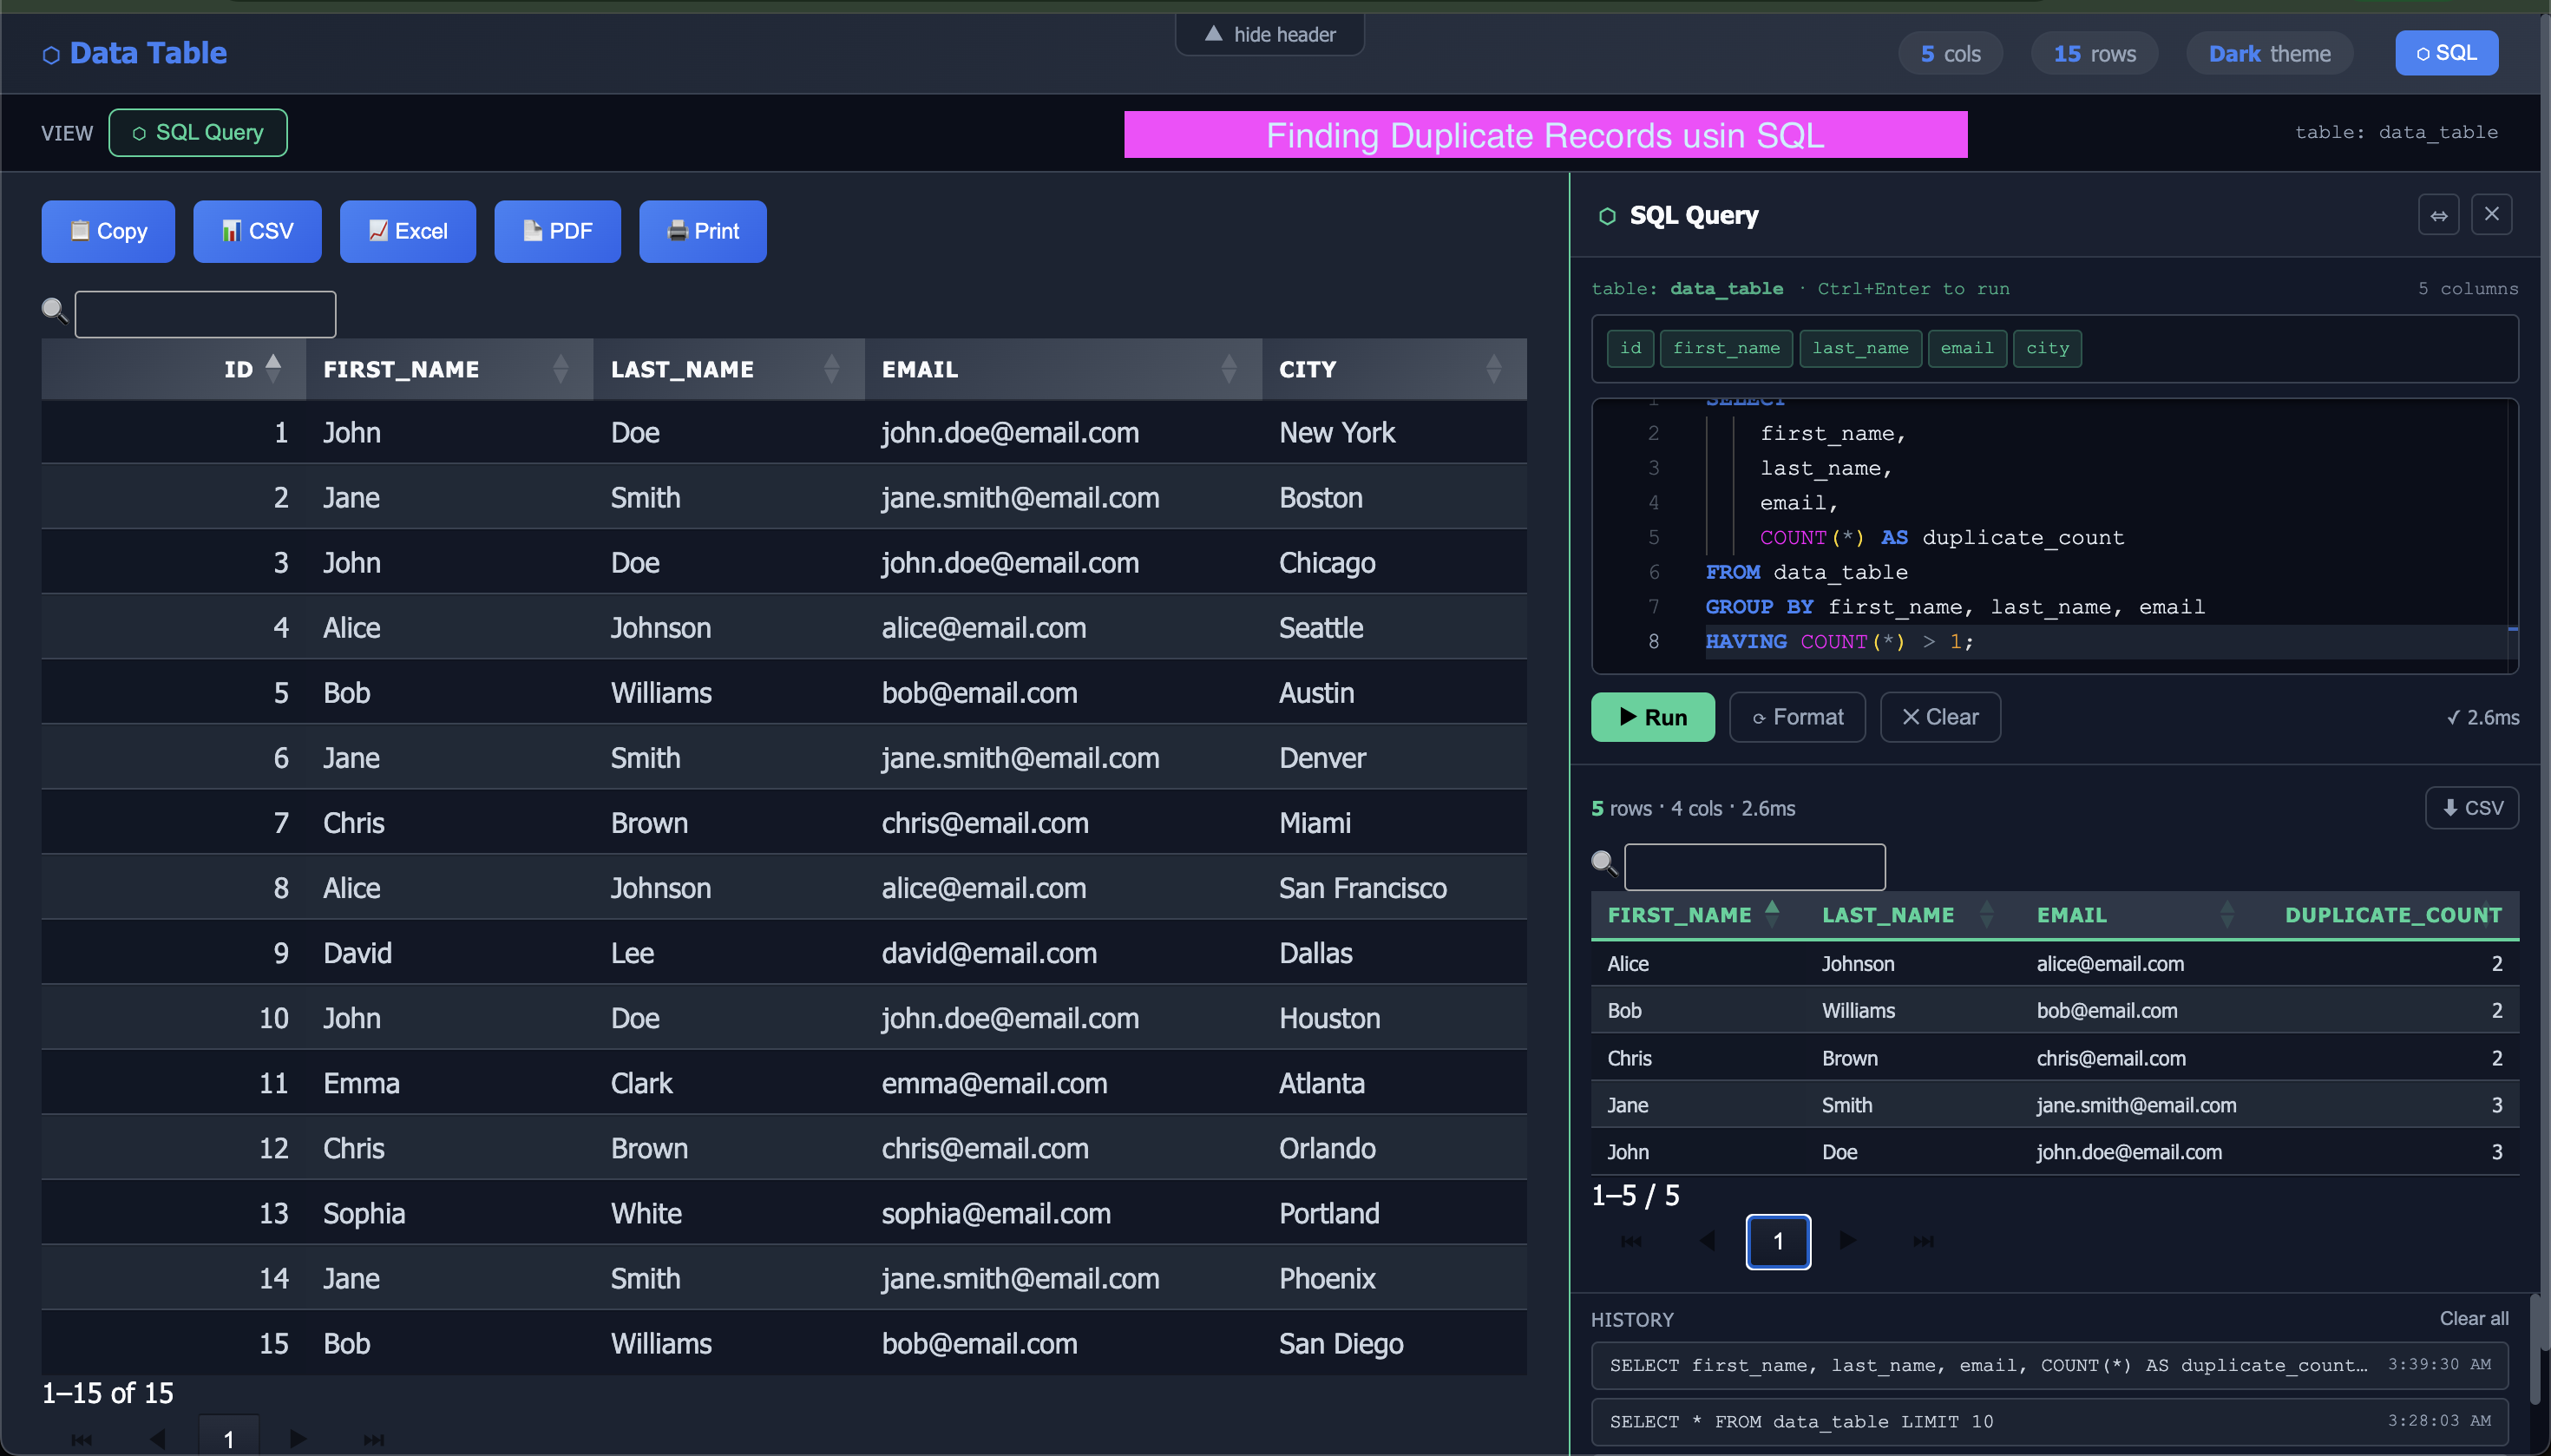Click SQL editor vertical scrollbar
This screenshot has width=2551, height=1456.
click(2512, 535)
